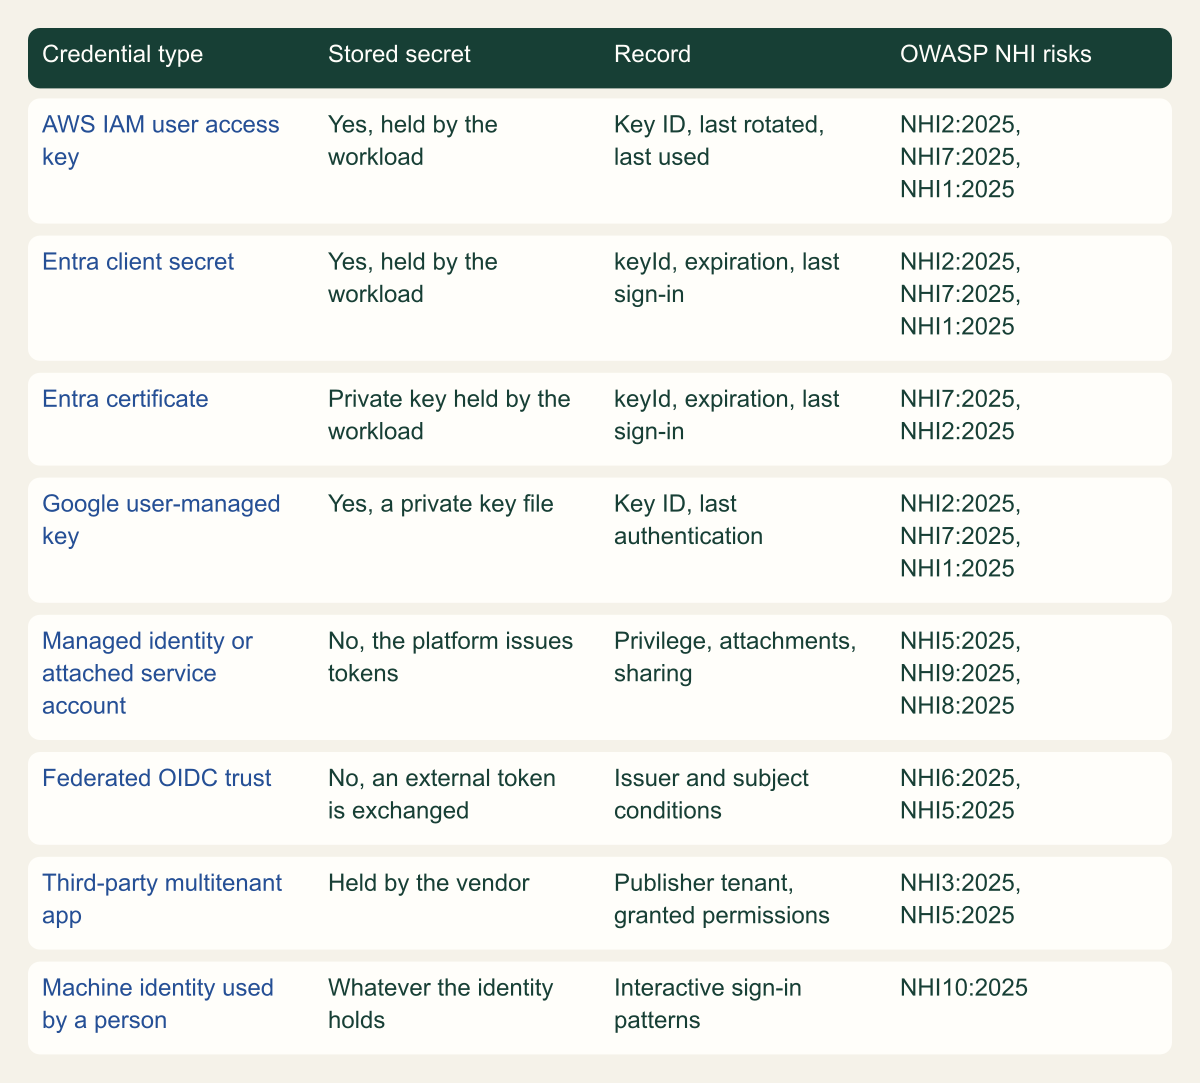1200x1083 pixels.
Task: Open the Entra client secret link
Action: pos(138,262)
